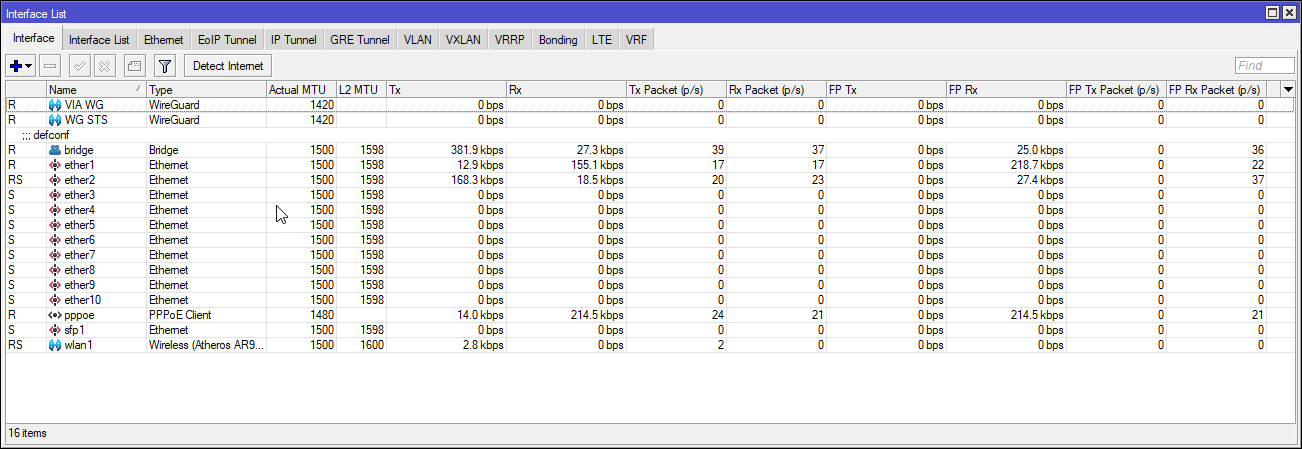Click the '1480' pppoe MTU value
Viewport: 1302px width, 449px height.
pos(321,315)
